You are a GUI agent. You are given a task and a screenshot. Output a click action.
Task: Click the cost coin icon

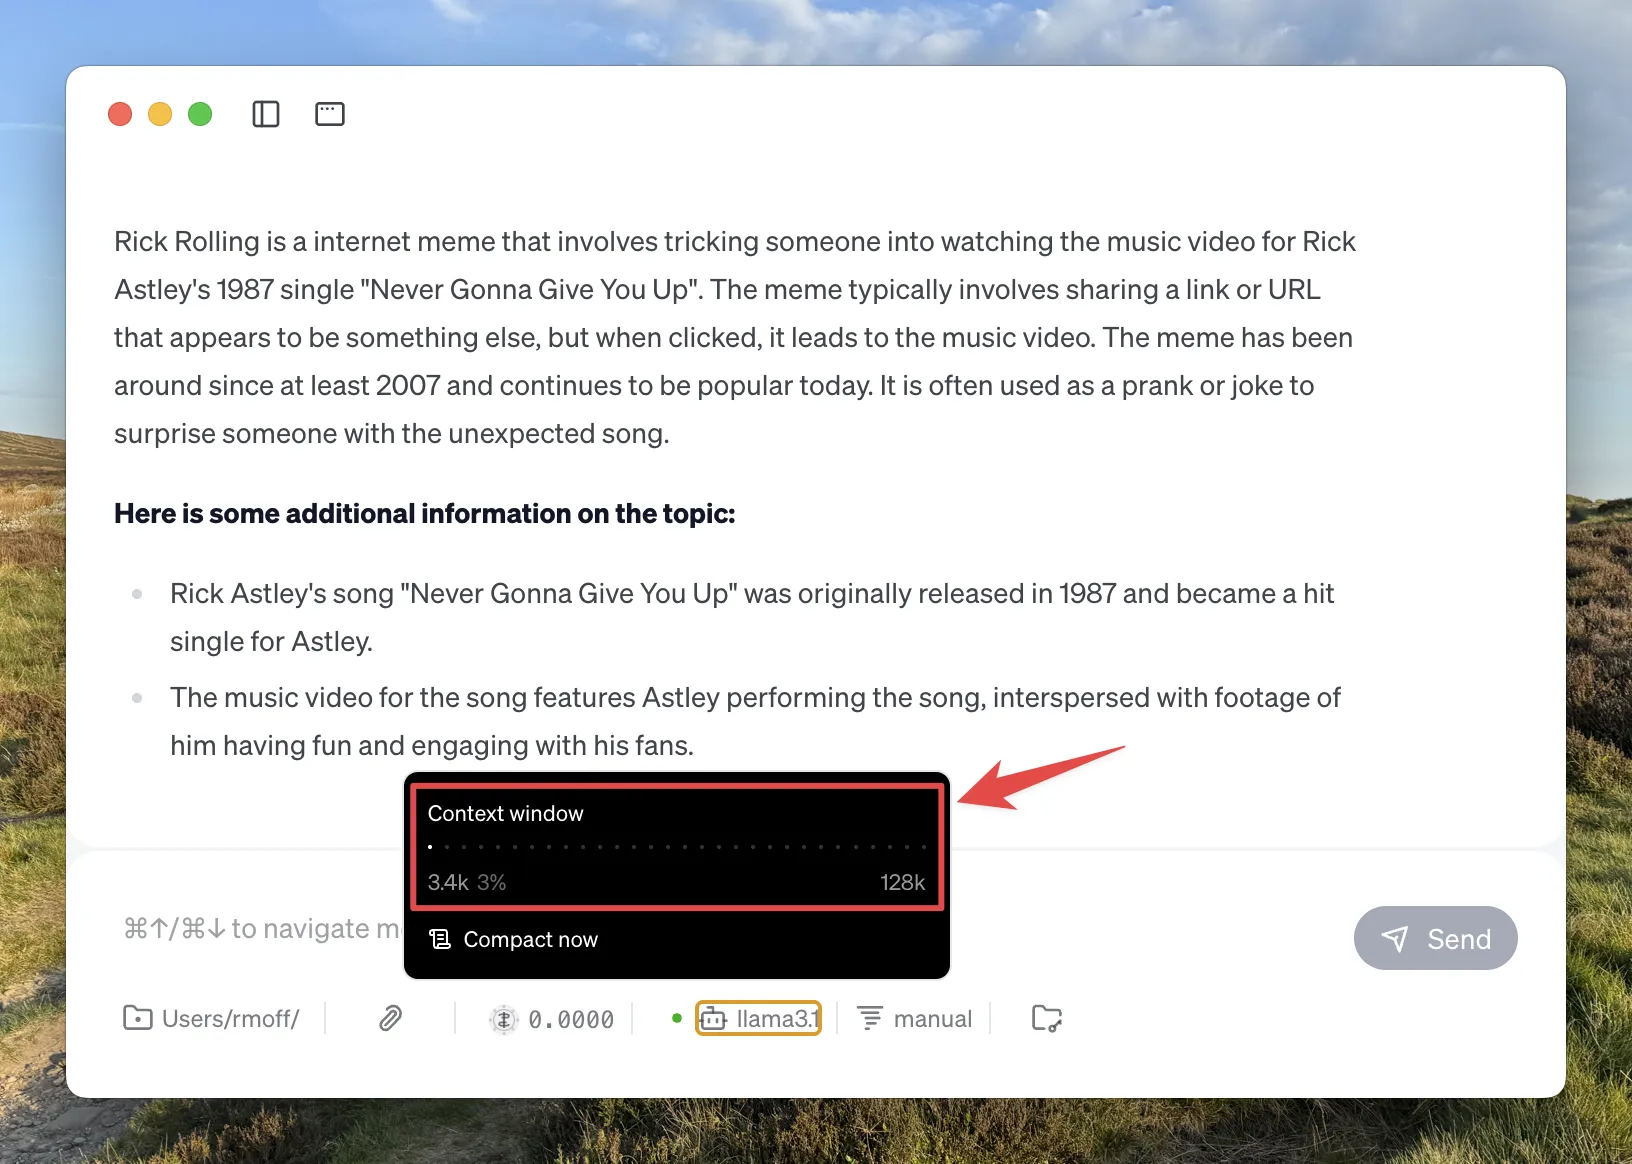[x=504, y=1019]
